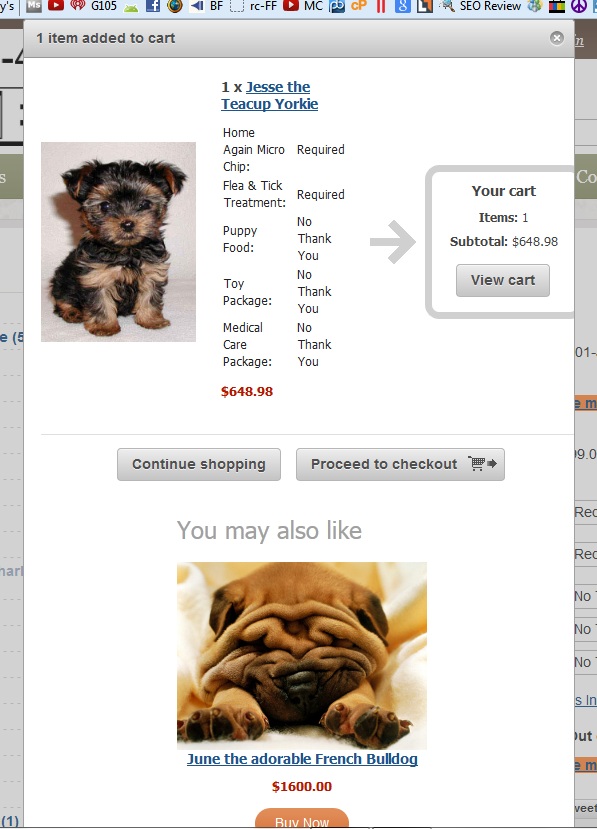597x829 pixels.
Task: Proceed to checkout
Action: tap(400, 464)
